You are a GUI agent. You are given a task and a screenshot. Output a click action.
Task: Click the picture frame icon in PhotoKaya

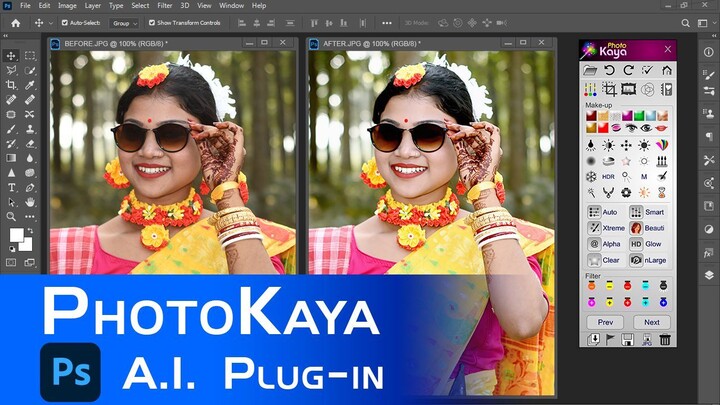pyautogui.click(x=628, y=89)
